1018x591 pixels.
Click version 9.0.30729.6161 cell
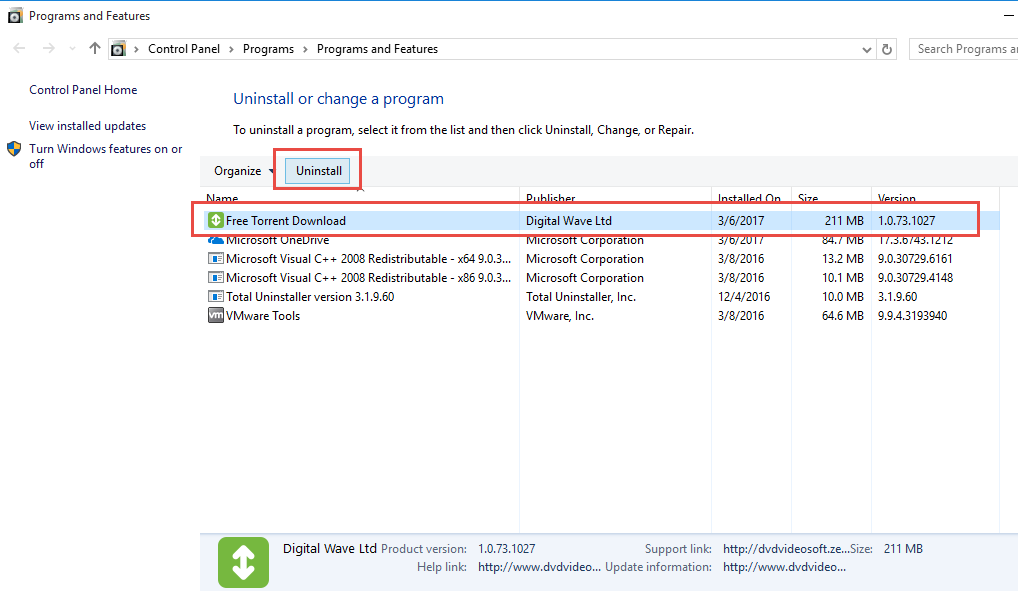915,258
